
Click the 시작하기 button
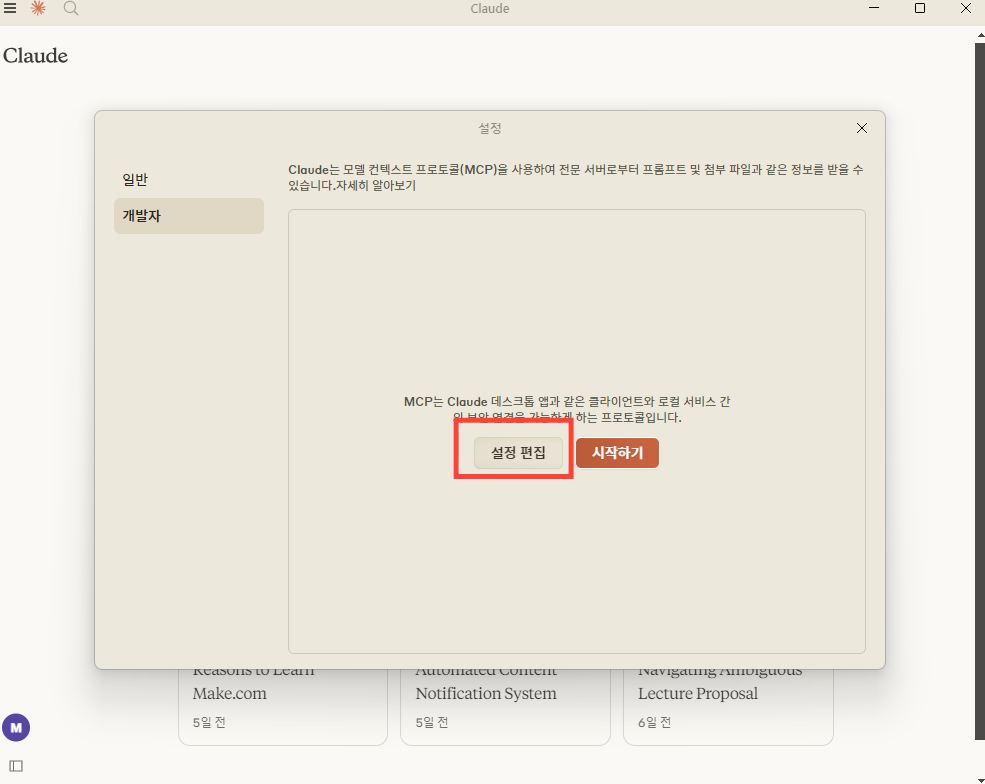point(618,452)
